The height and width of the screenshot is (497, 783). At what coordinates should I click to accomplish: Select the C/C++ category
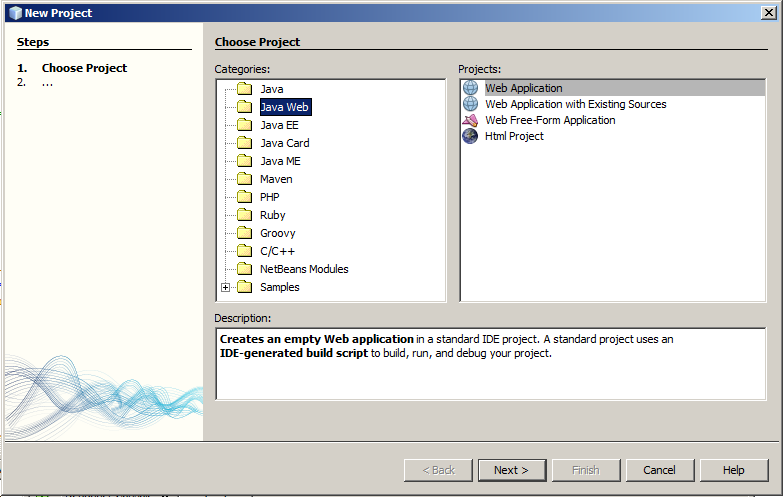pos(277,251)
